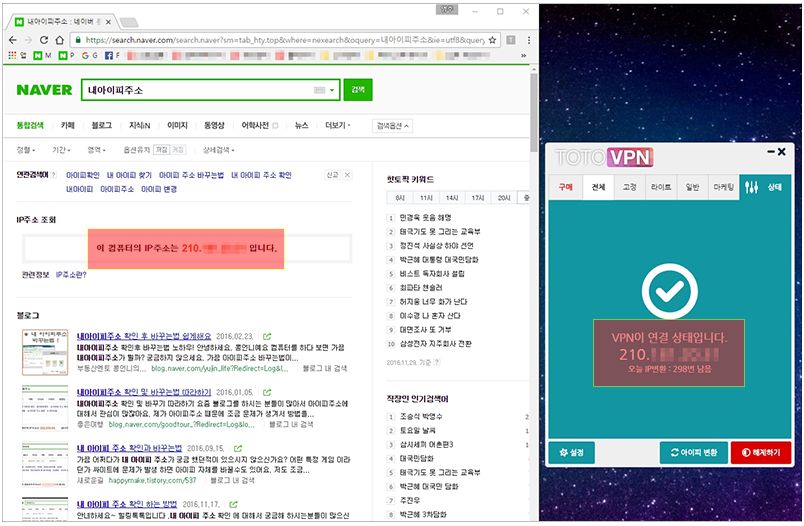Click the green 검색 search button

358,90
